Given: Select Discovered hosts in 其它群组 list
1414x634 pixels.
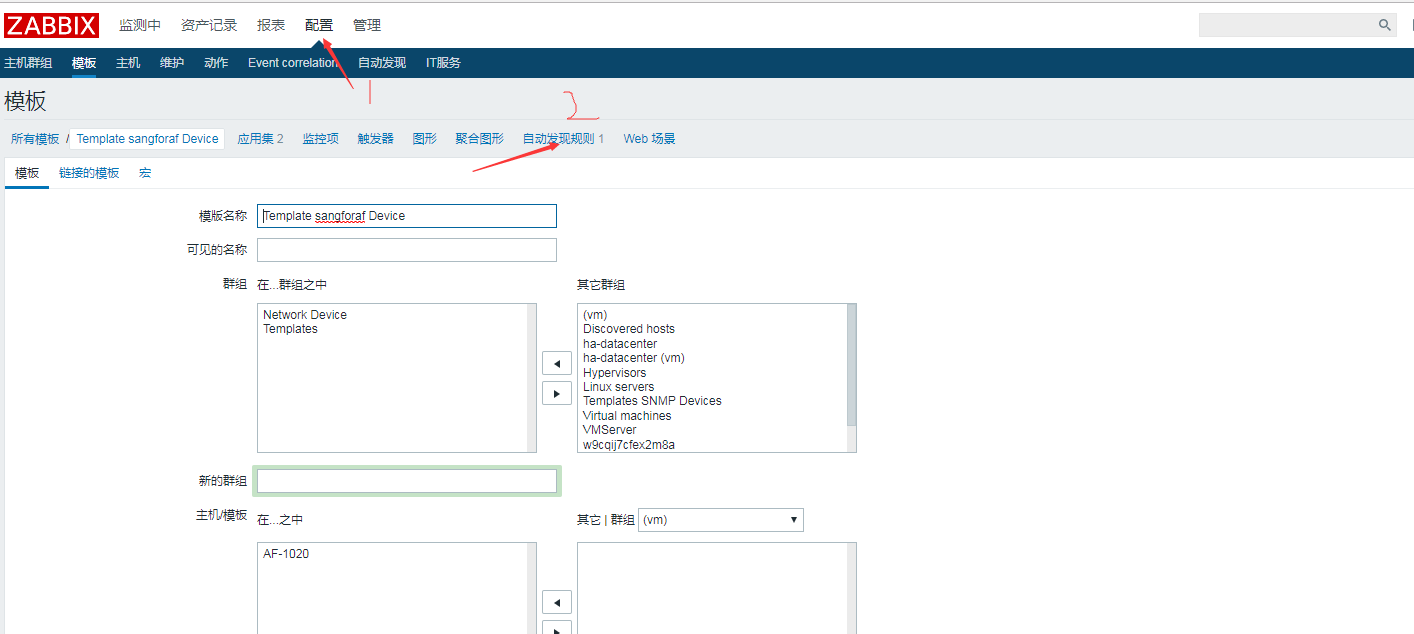Looking at the screenshot, I should pos(629,329).
